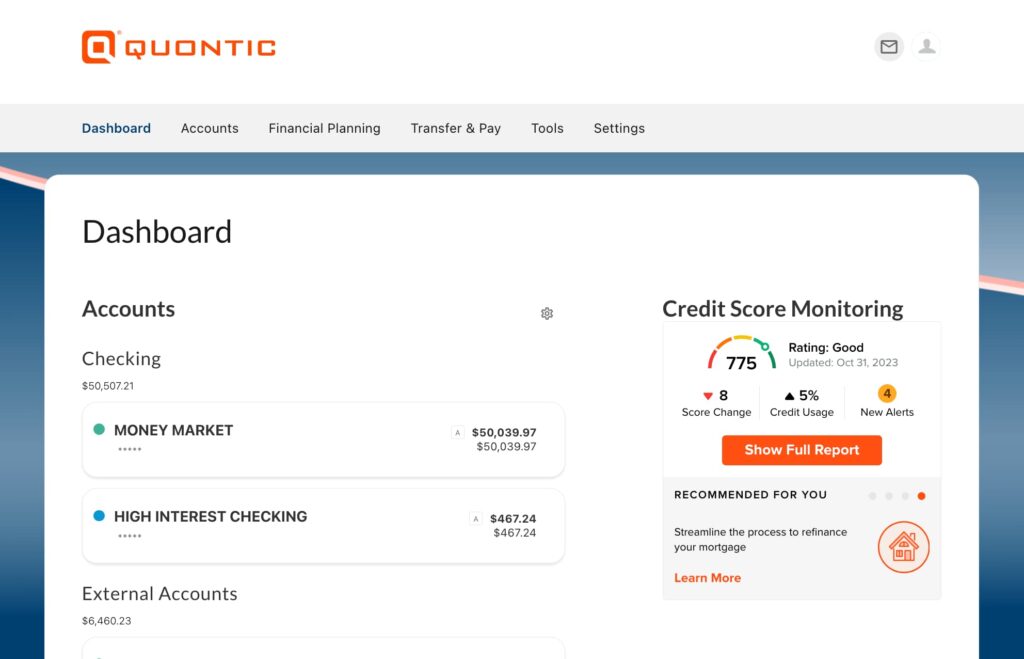Select the second recommendation carousel dot
The height and width of the screenshot is (659, 1024).
(x=889, y=496)
